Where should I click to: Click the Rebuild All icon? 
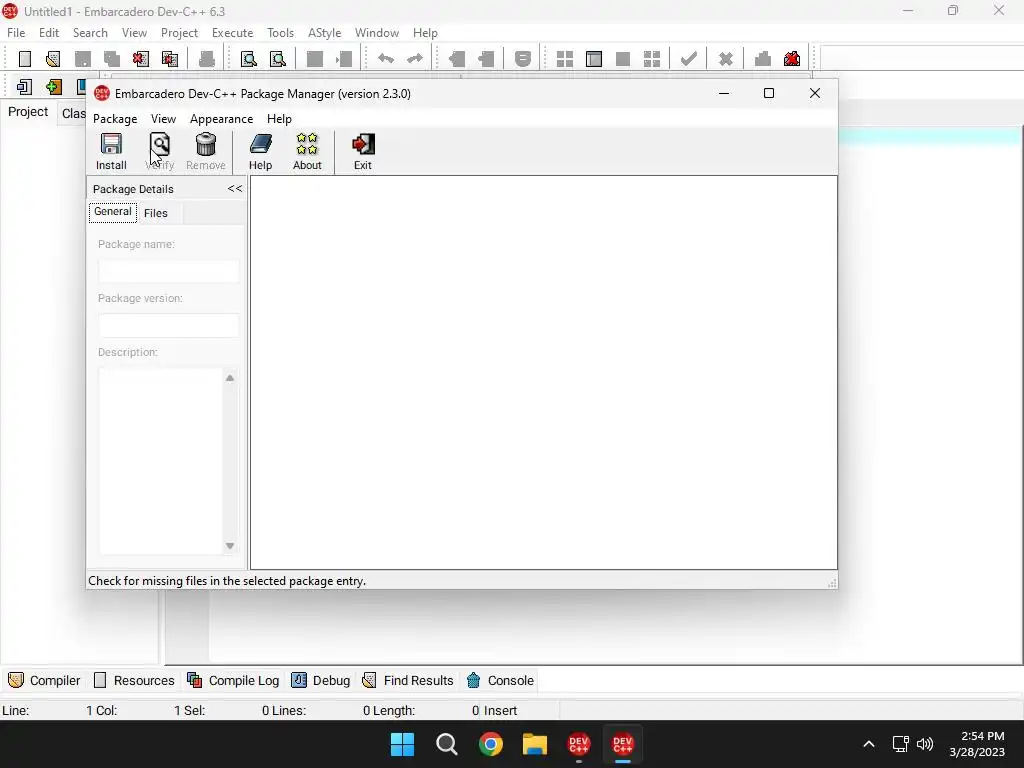pos(652,59)
